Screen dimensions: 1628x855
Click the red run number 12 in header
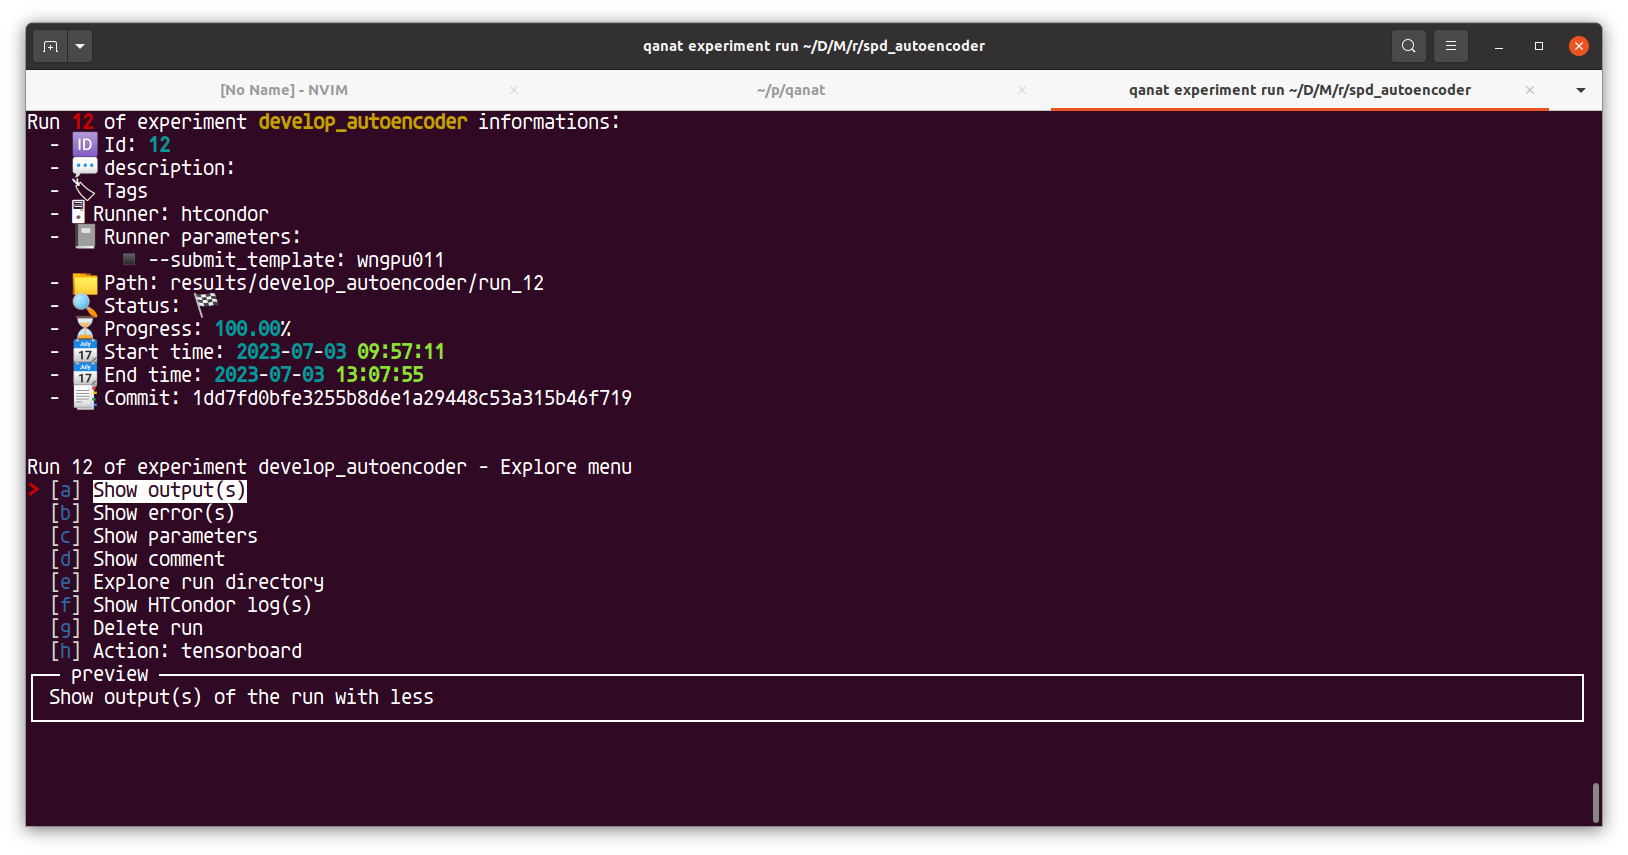point(82,122)
